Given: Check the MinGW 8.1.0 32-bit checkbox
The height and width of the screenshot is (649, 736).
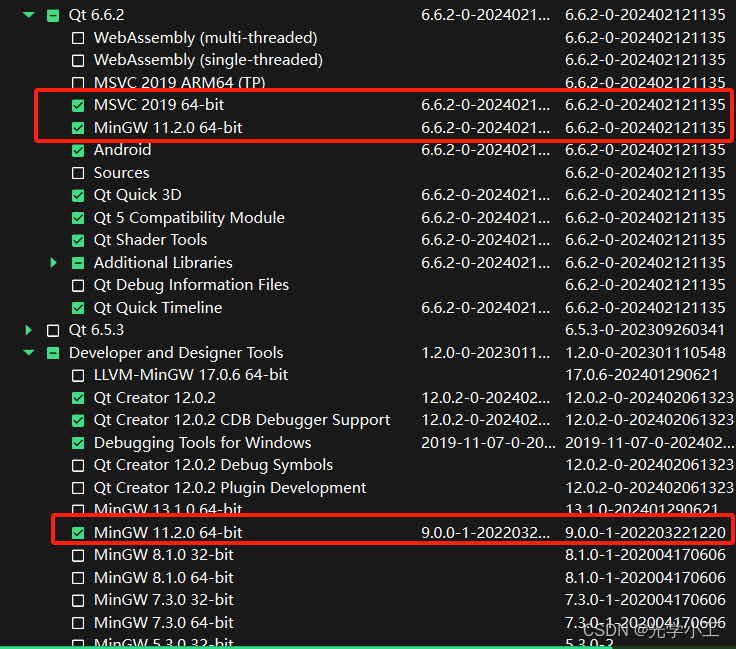Looking at the screenshot, I should tap(78, 556).
